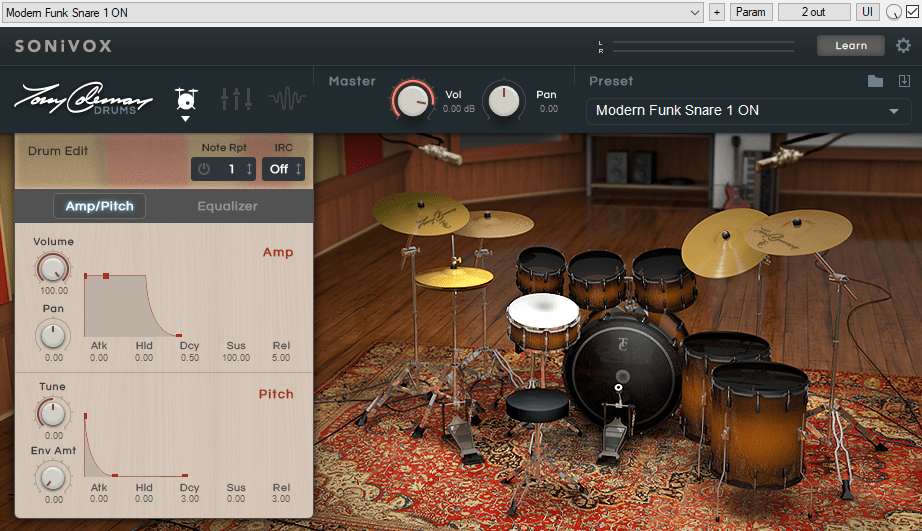This screenshot has height=531, width=922.
Task: Click the Learn button
Action: 851,45
